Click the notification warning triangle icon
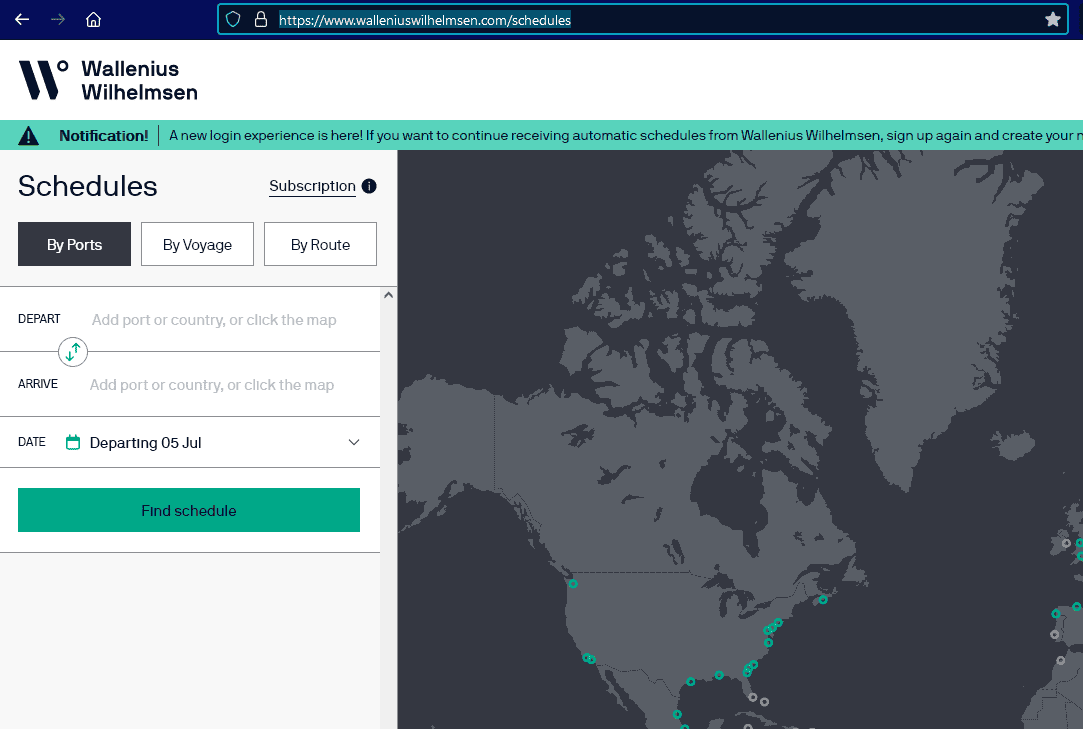Image resolution: width=1083 pixels, height=729 pixels. pyautogui.click(x=28, y=135)
